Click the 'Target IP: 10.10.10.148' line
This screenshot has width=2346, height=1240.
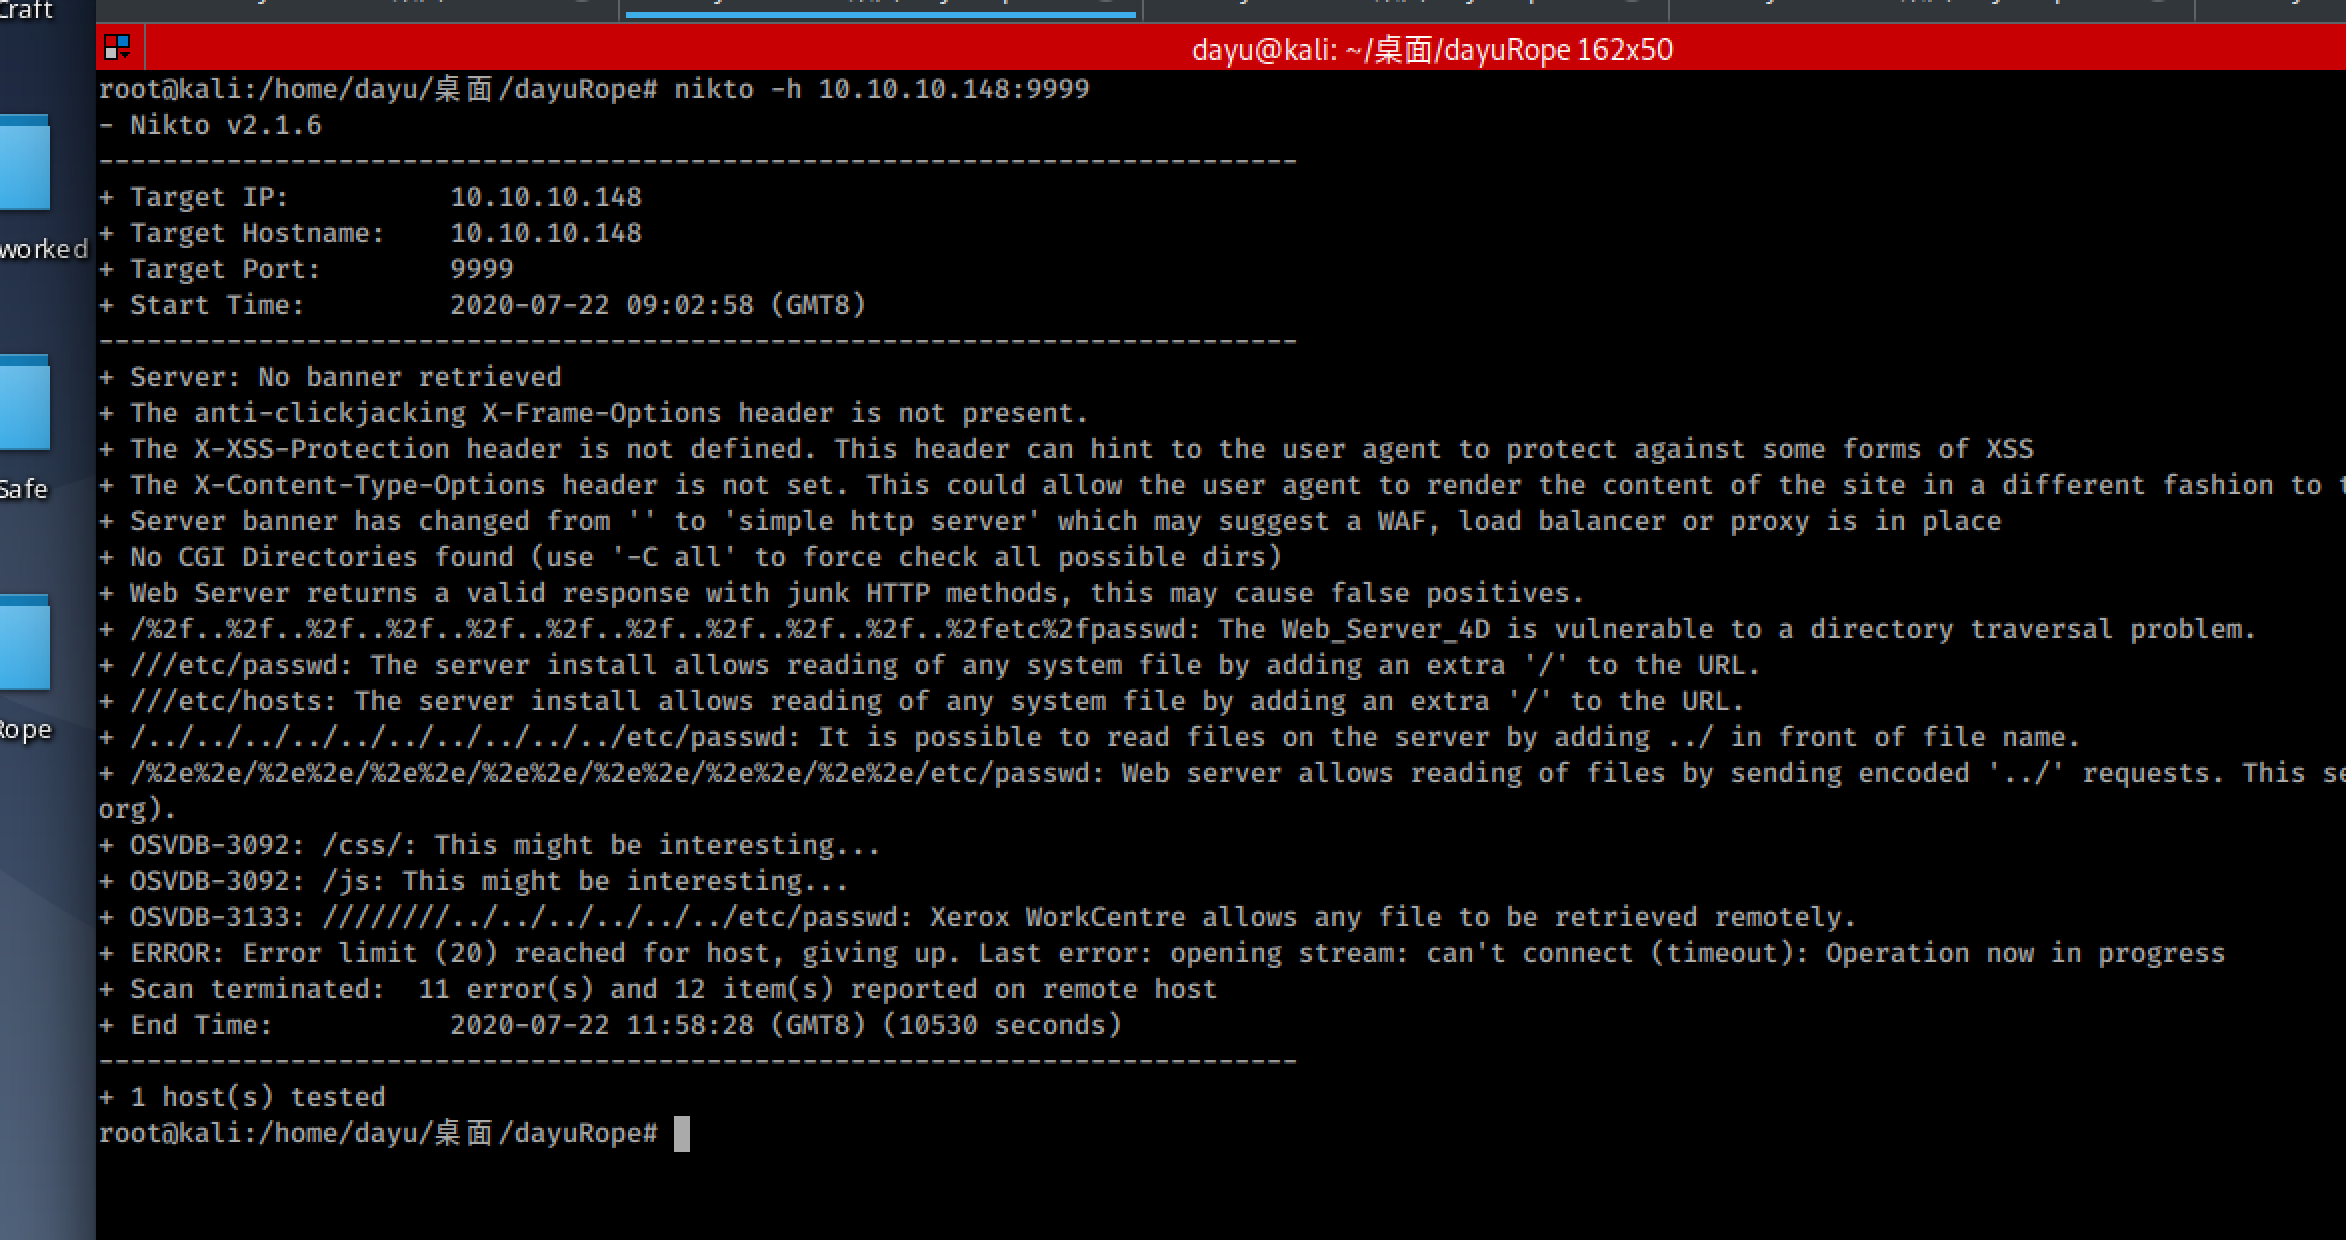(370, 197)
